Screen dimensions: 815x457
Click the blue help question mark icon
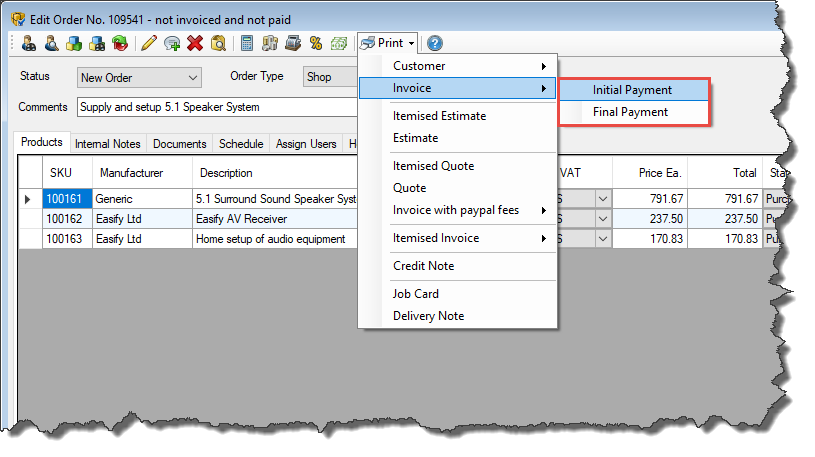point(435,43)
